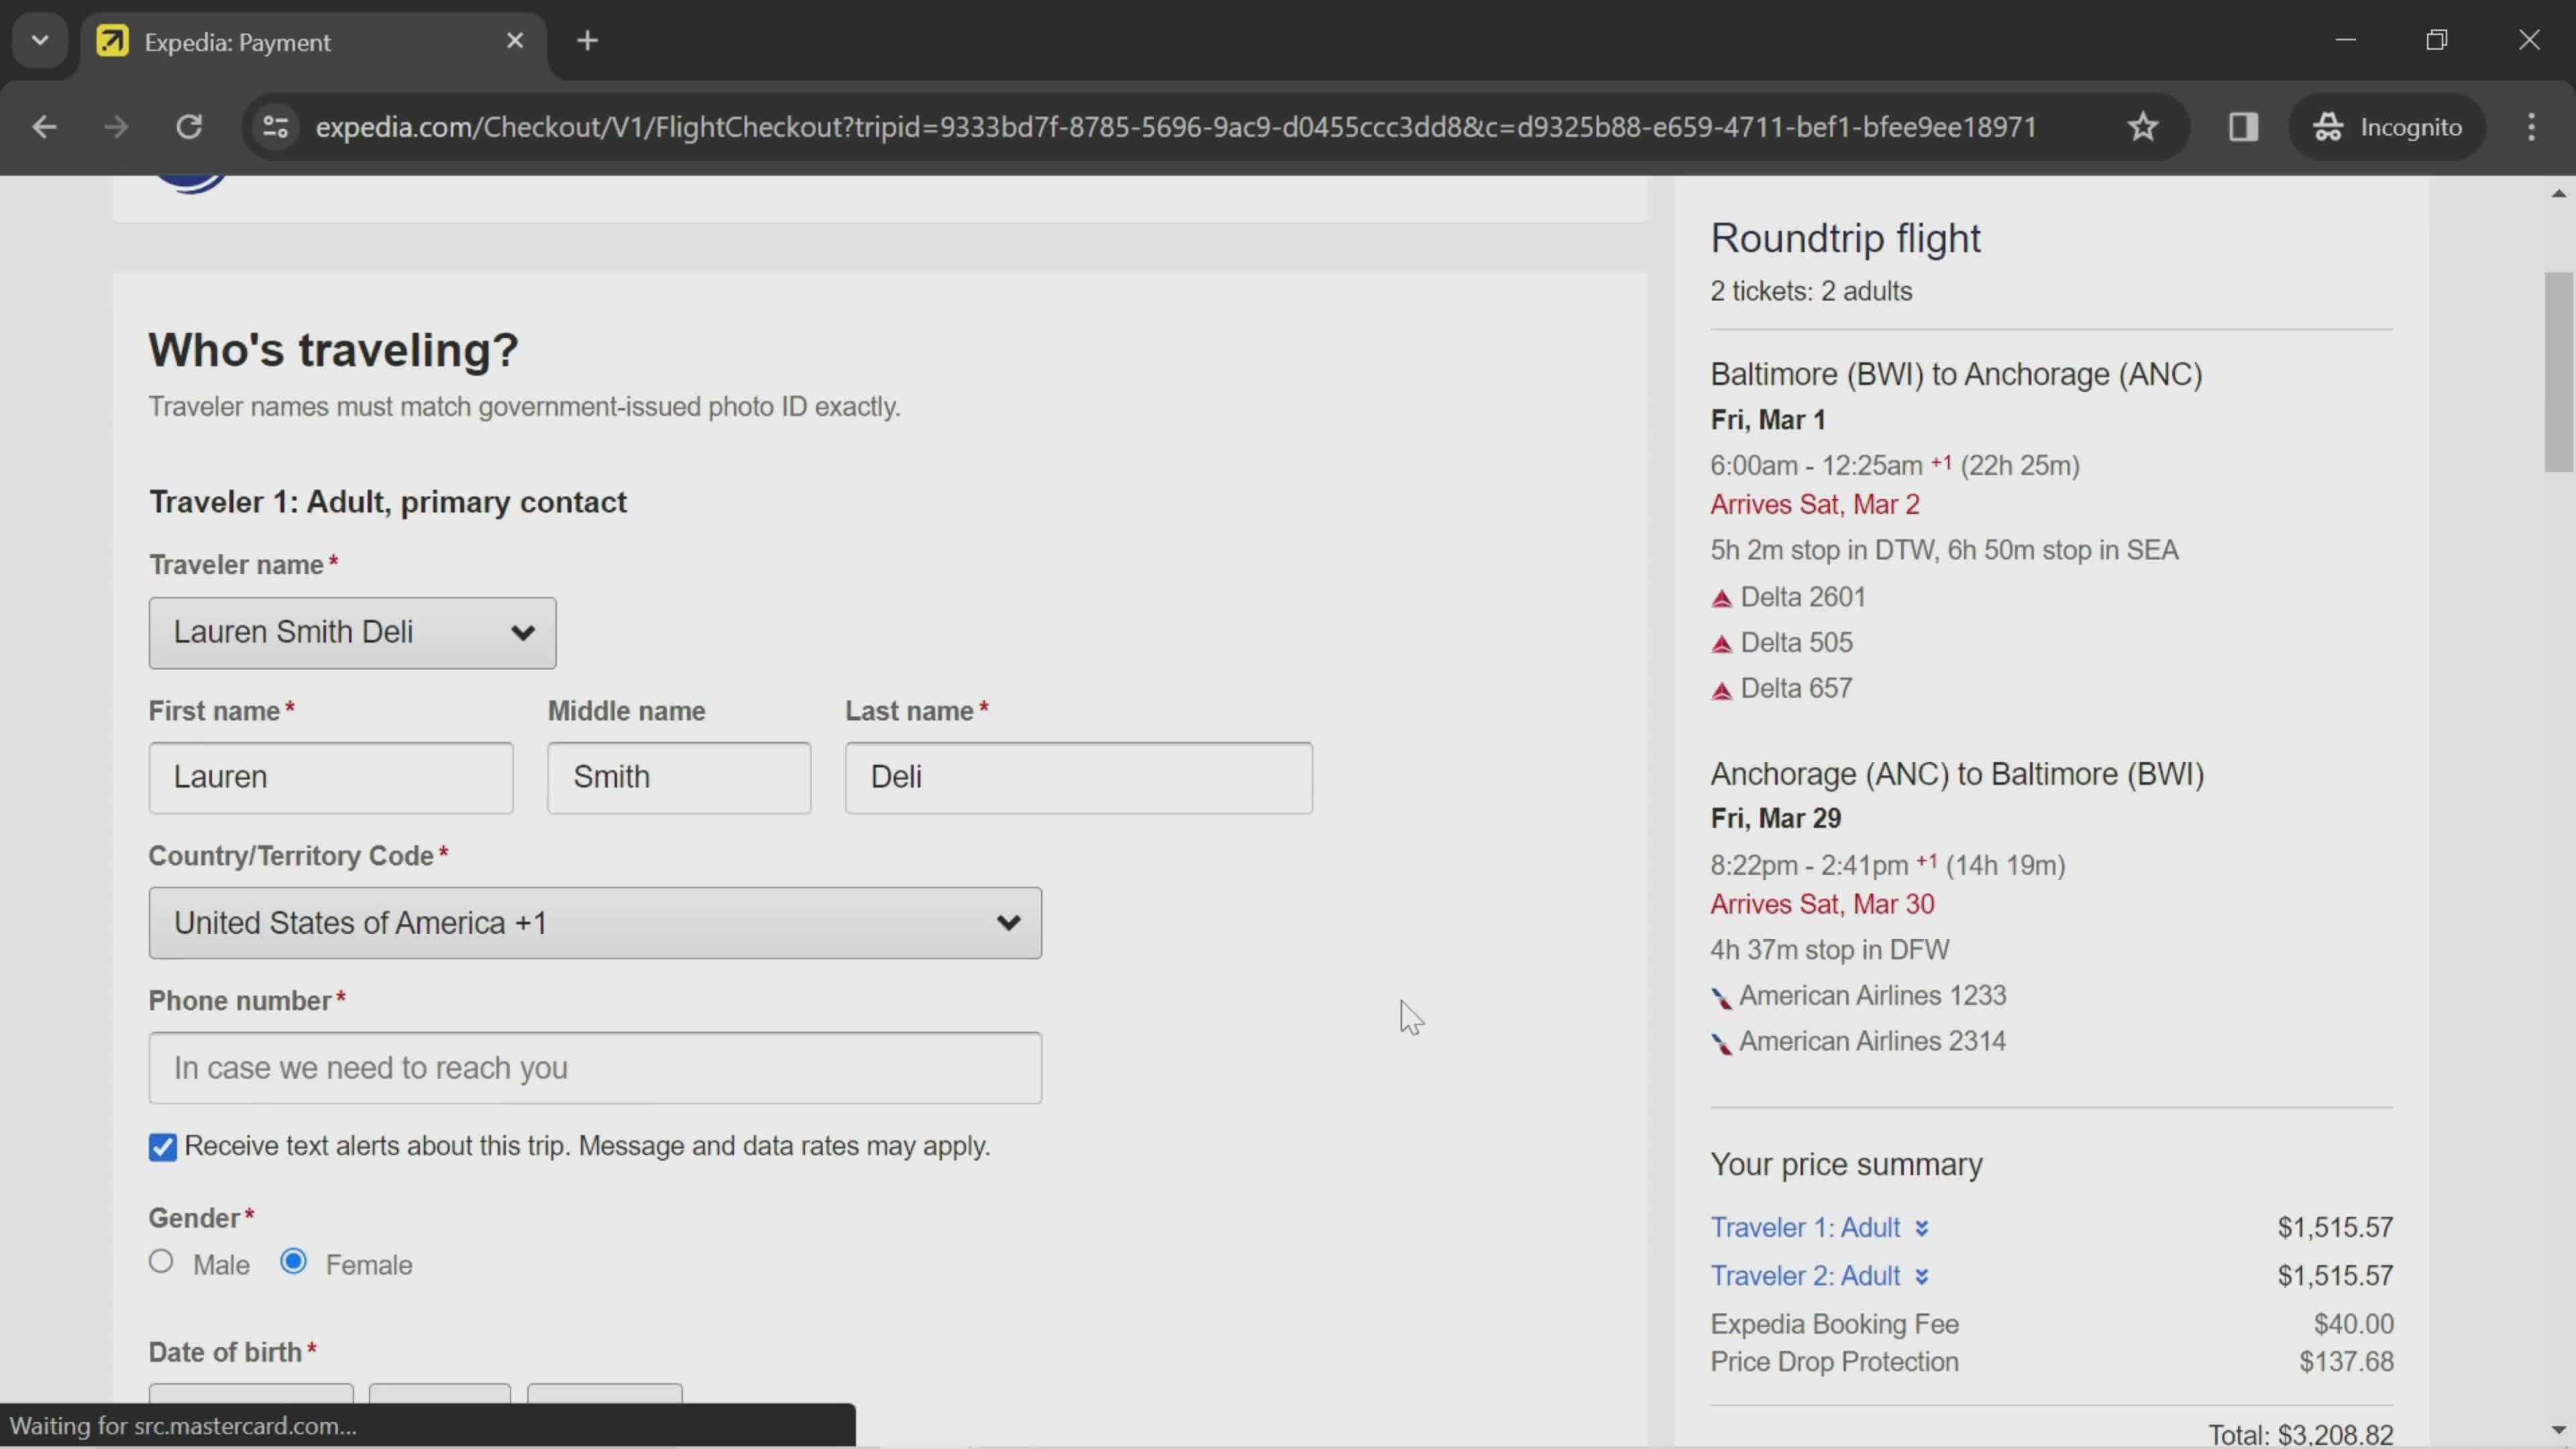The image size is (2576, 1449).
Task: Reload the Expedia payment page
Action: coord(189,127)
